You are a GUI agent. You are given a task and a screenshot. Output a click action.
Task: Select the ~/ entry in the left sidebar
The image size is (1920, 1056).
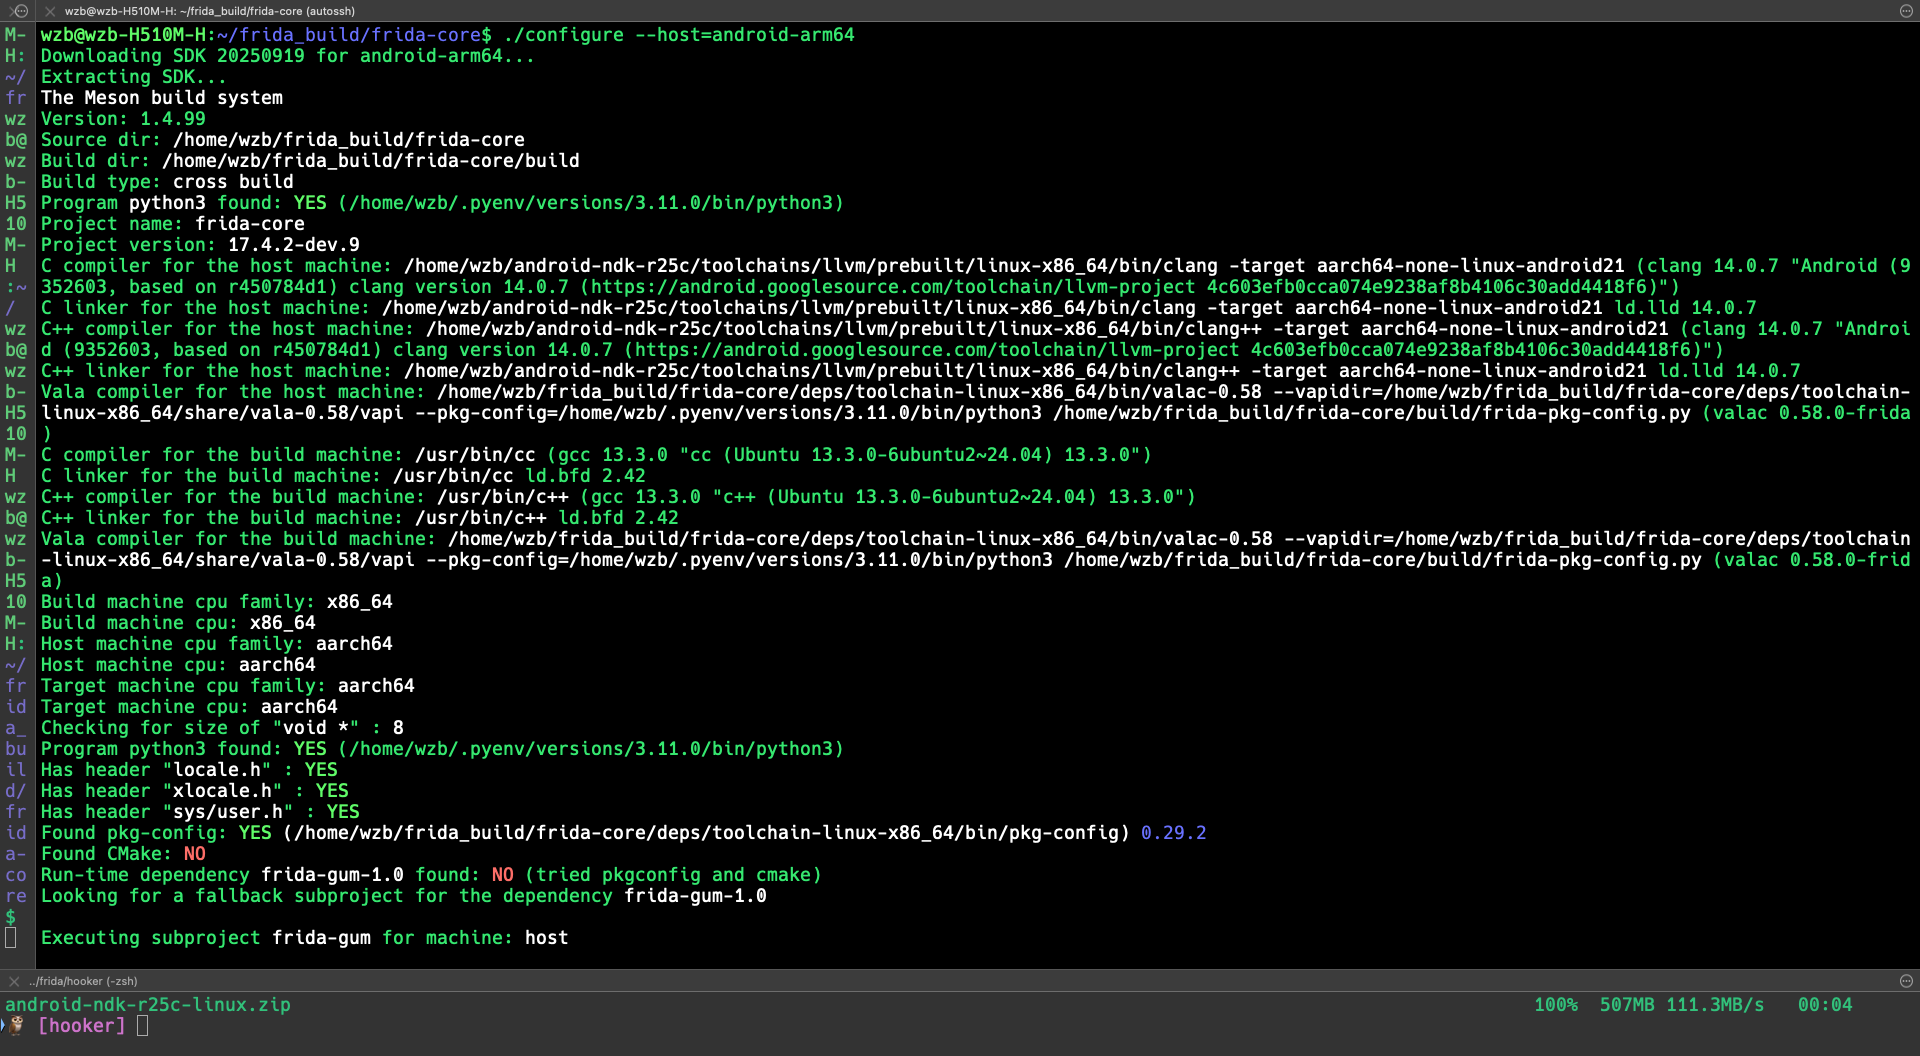pos(15,76)
